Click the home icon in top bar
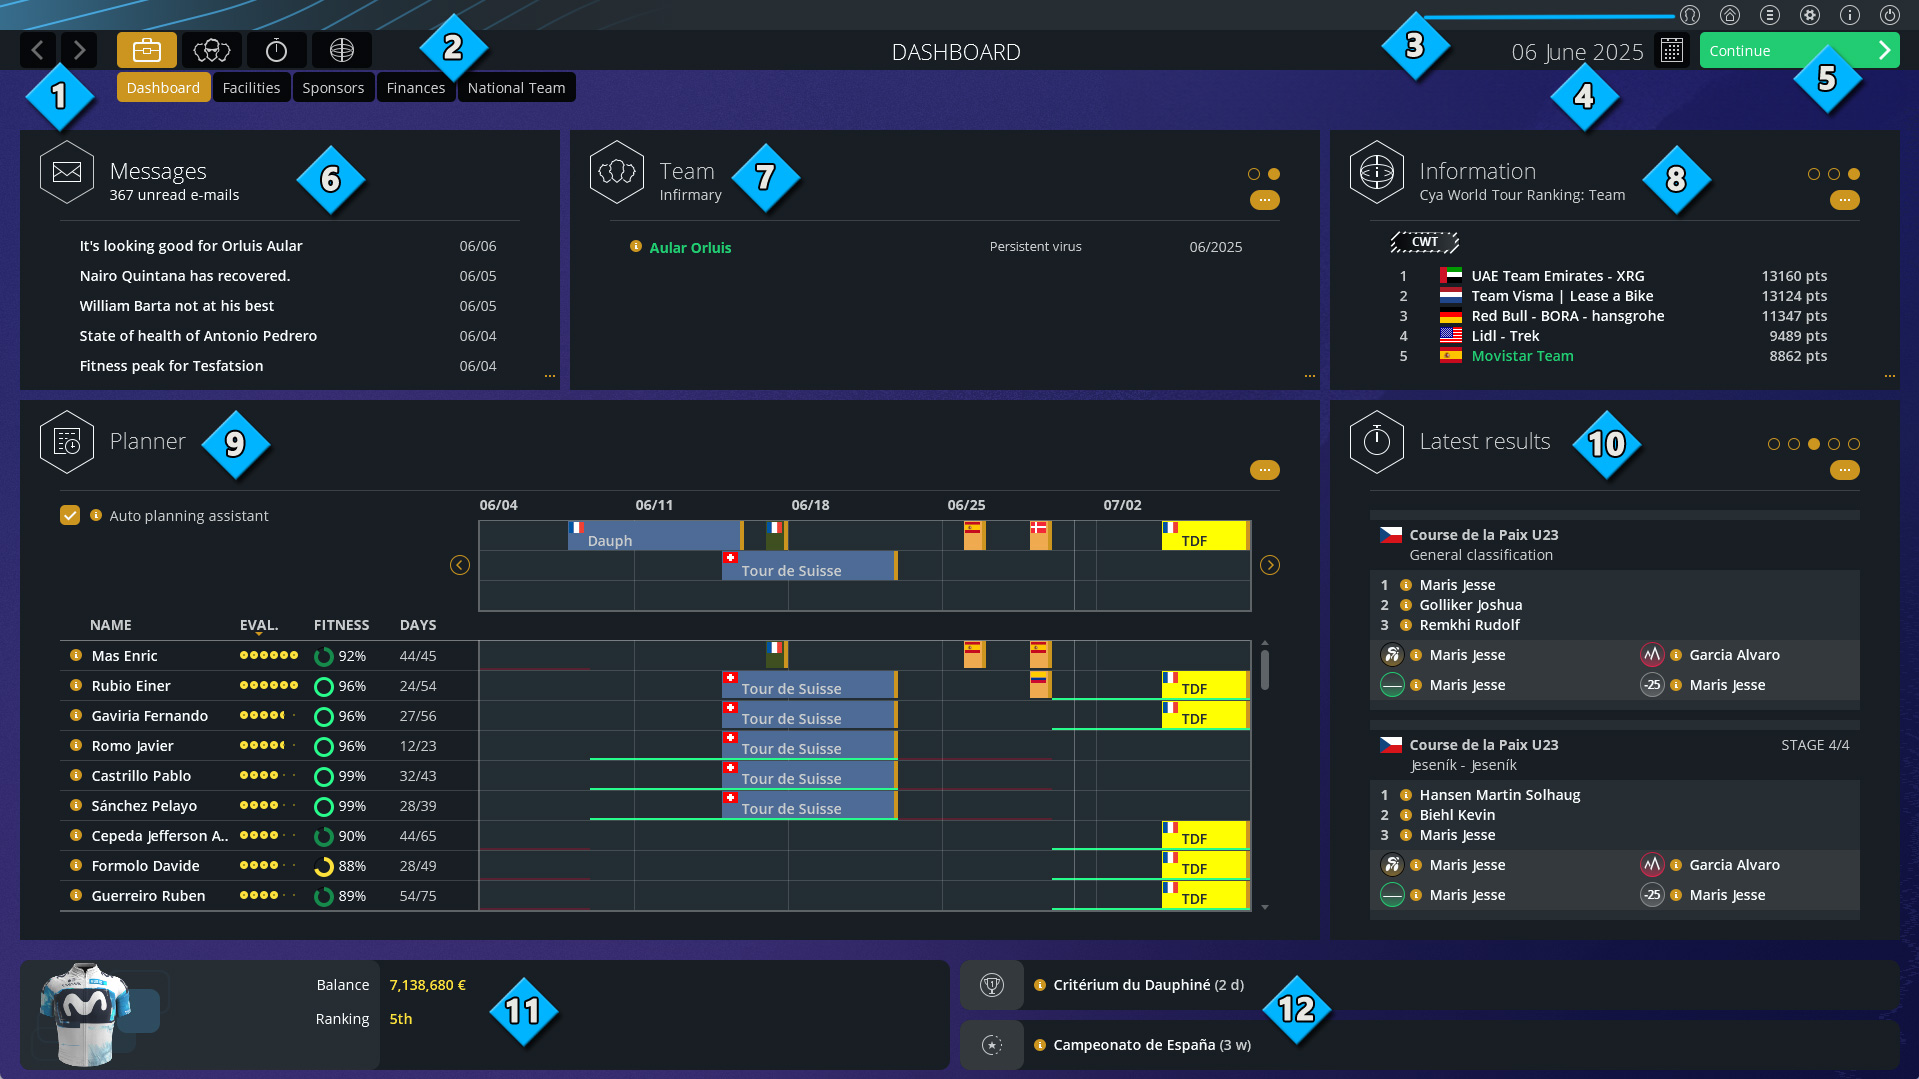This screenshot has height=1079, width=1919. coord(1730,15)
